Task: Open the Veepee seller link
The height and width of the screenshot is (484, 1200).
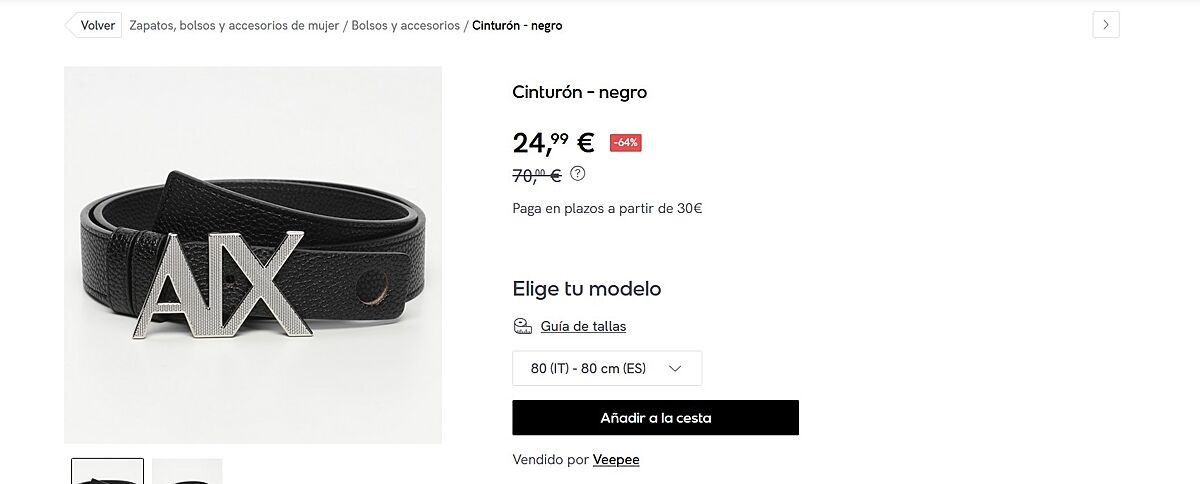Action: [x=616, y=460]
